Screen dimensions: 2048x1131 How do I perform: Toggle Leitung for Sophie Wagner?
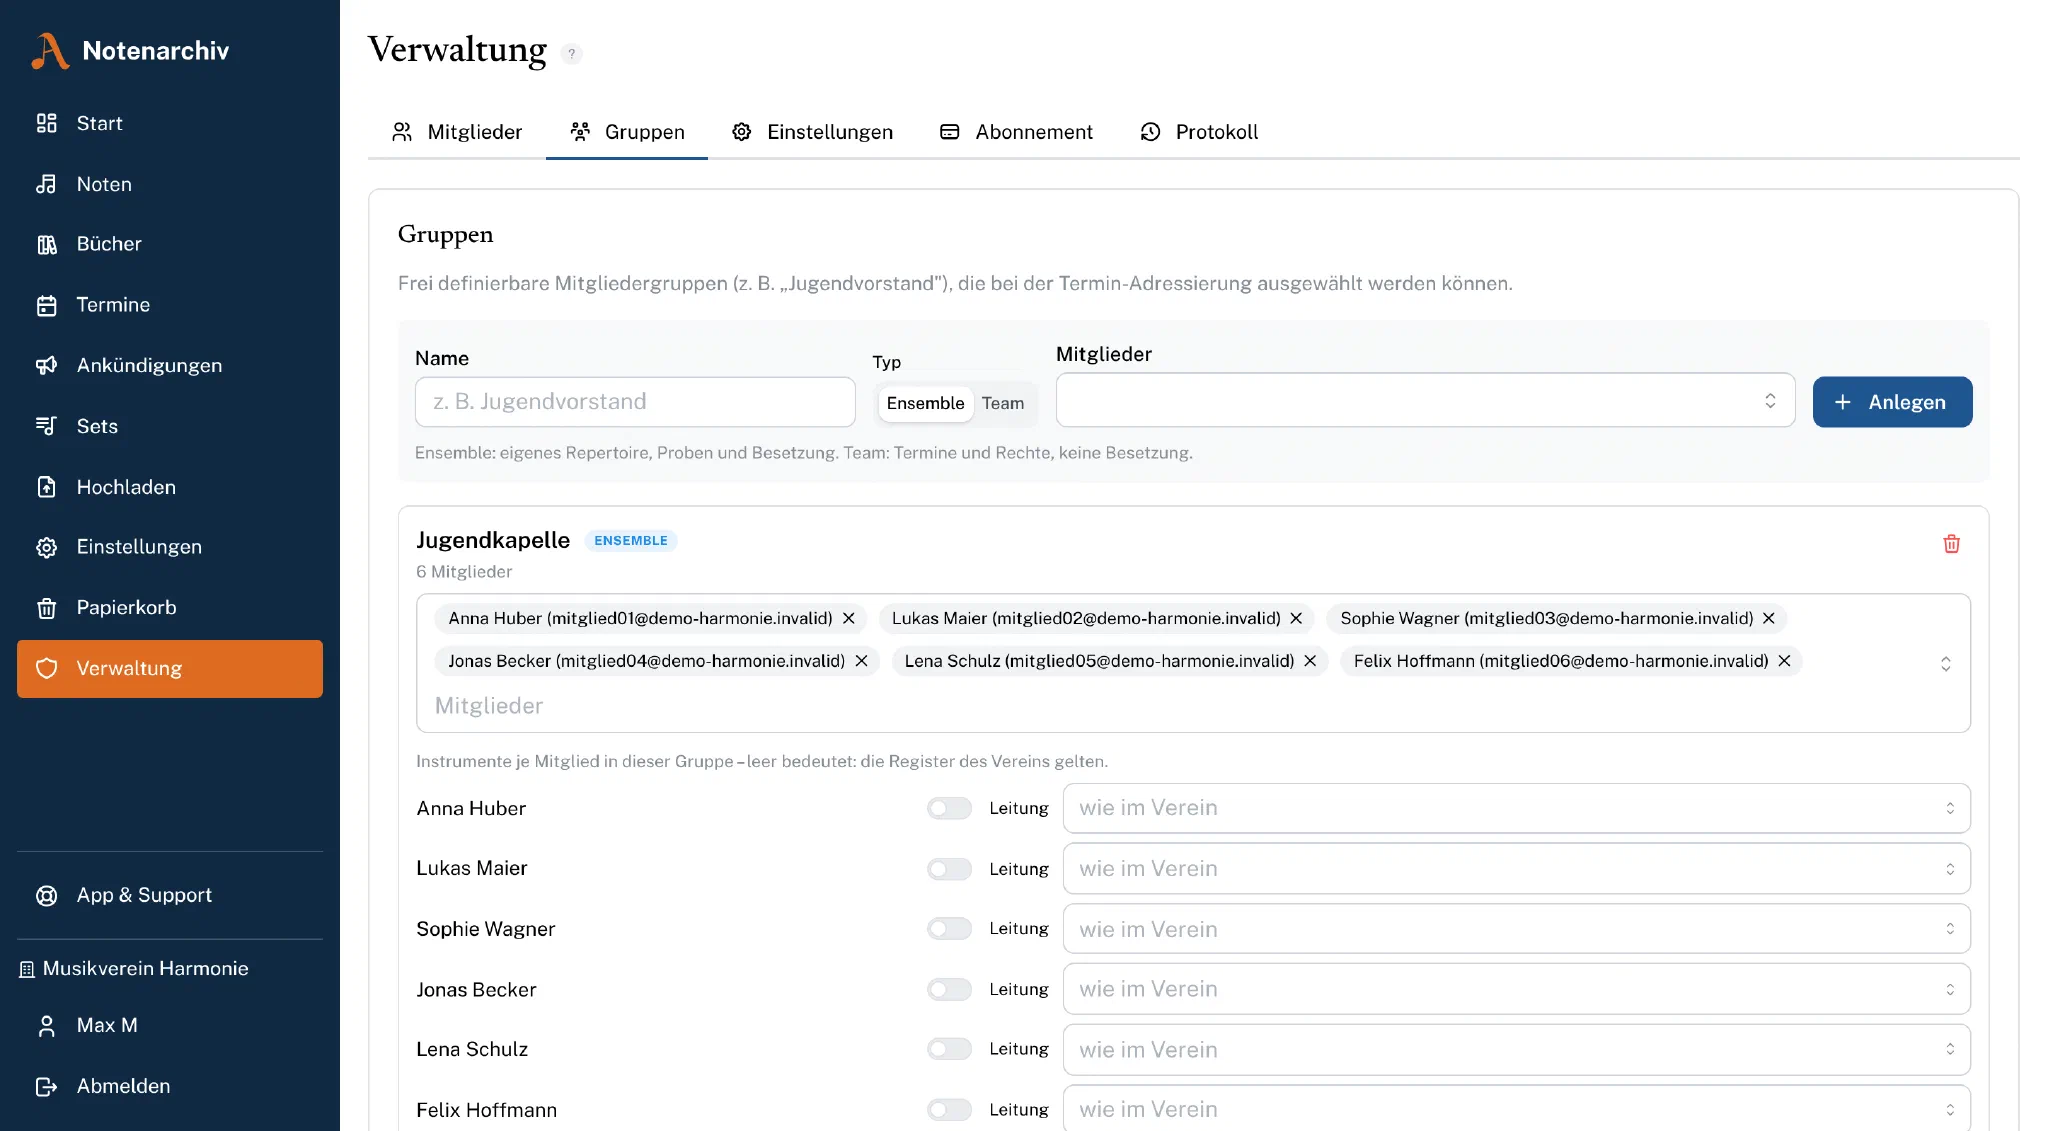[x=949, y=929]
